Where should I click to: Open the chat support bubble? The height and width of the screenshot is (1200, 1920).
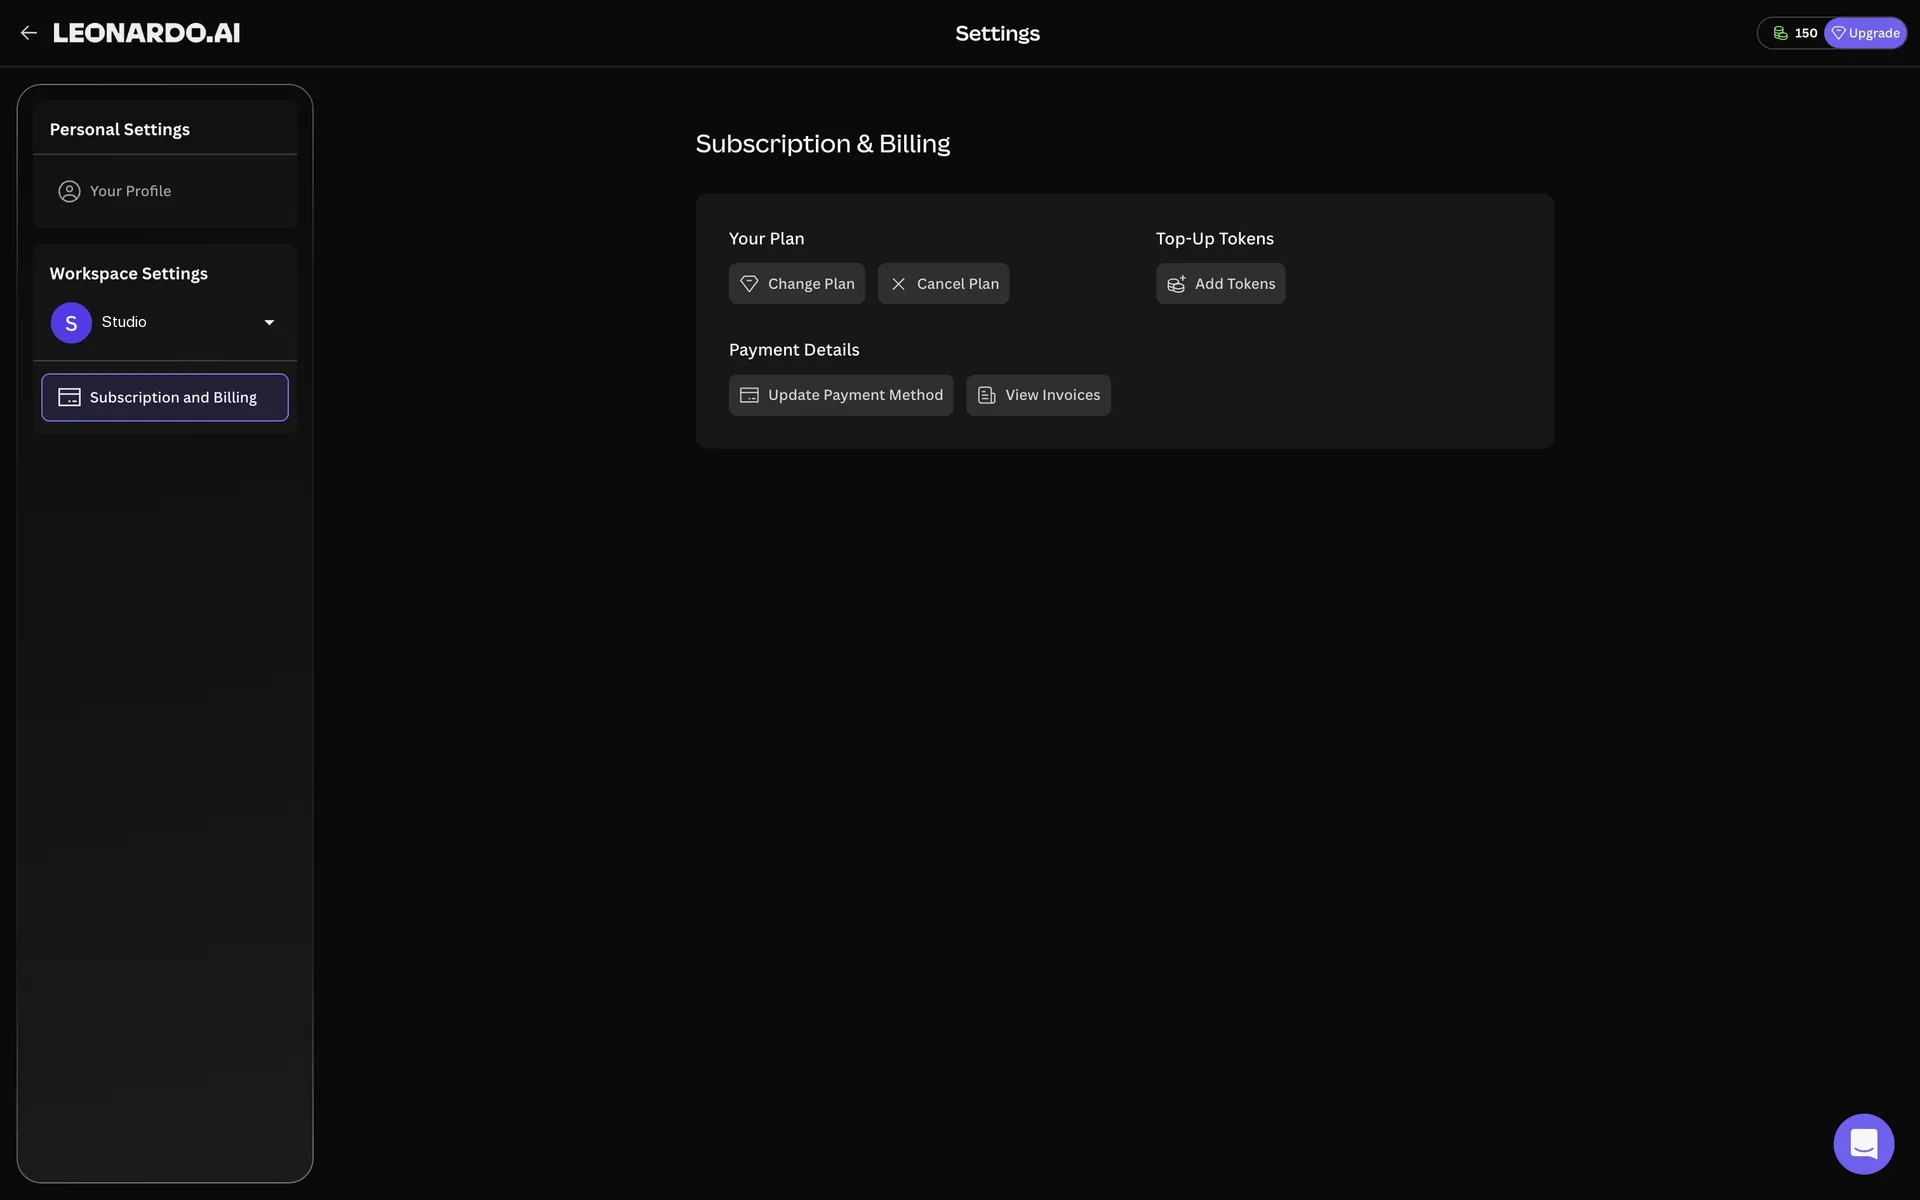pos(1864,1144)
